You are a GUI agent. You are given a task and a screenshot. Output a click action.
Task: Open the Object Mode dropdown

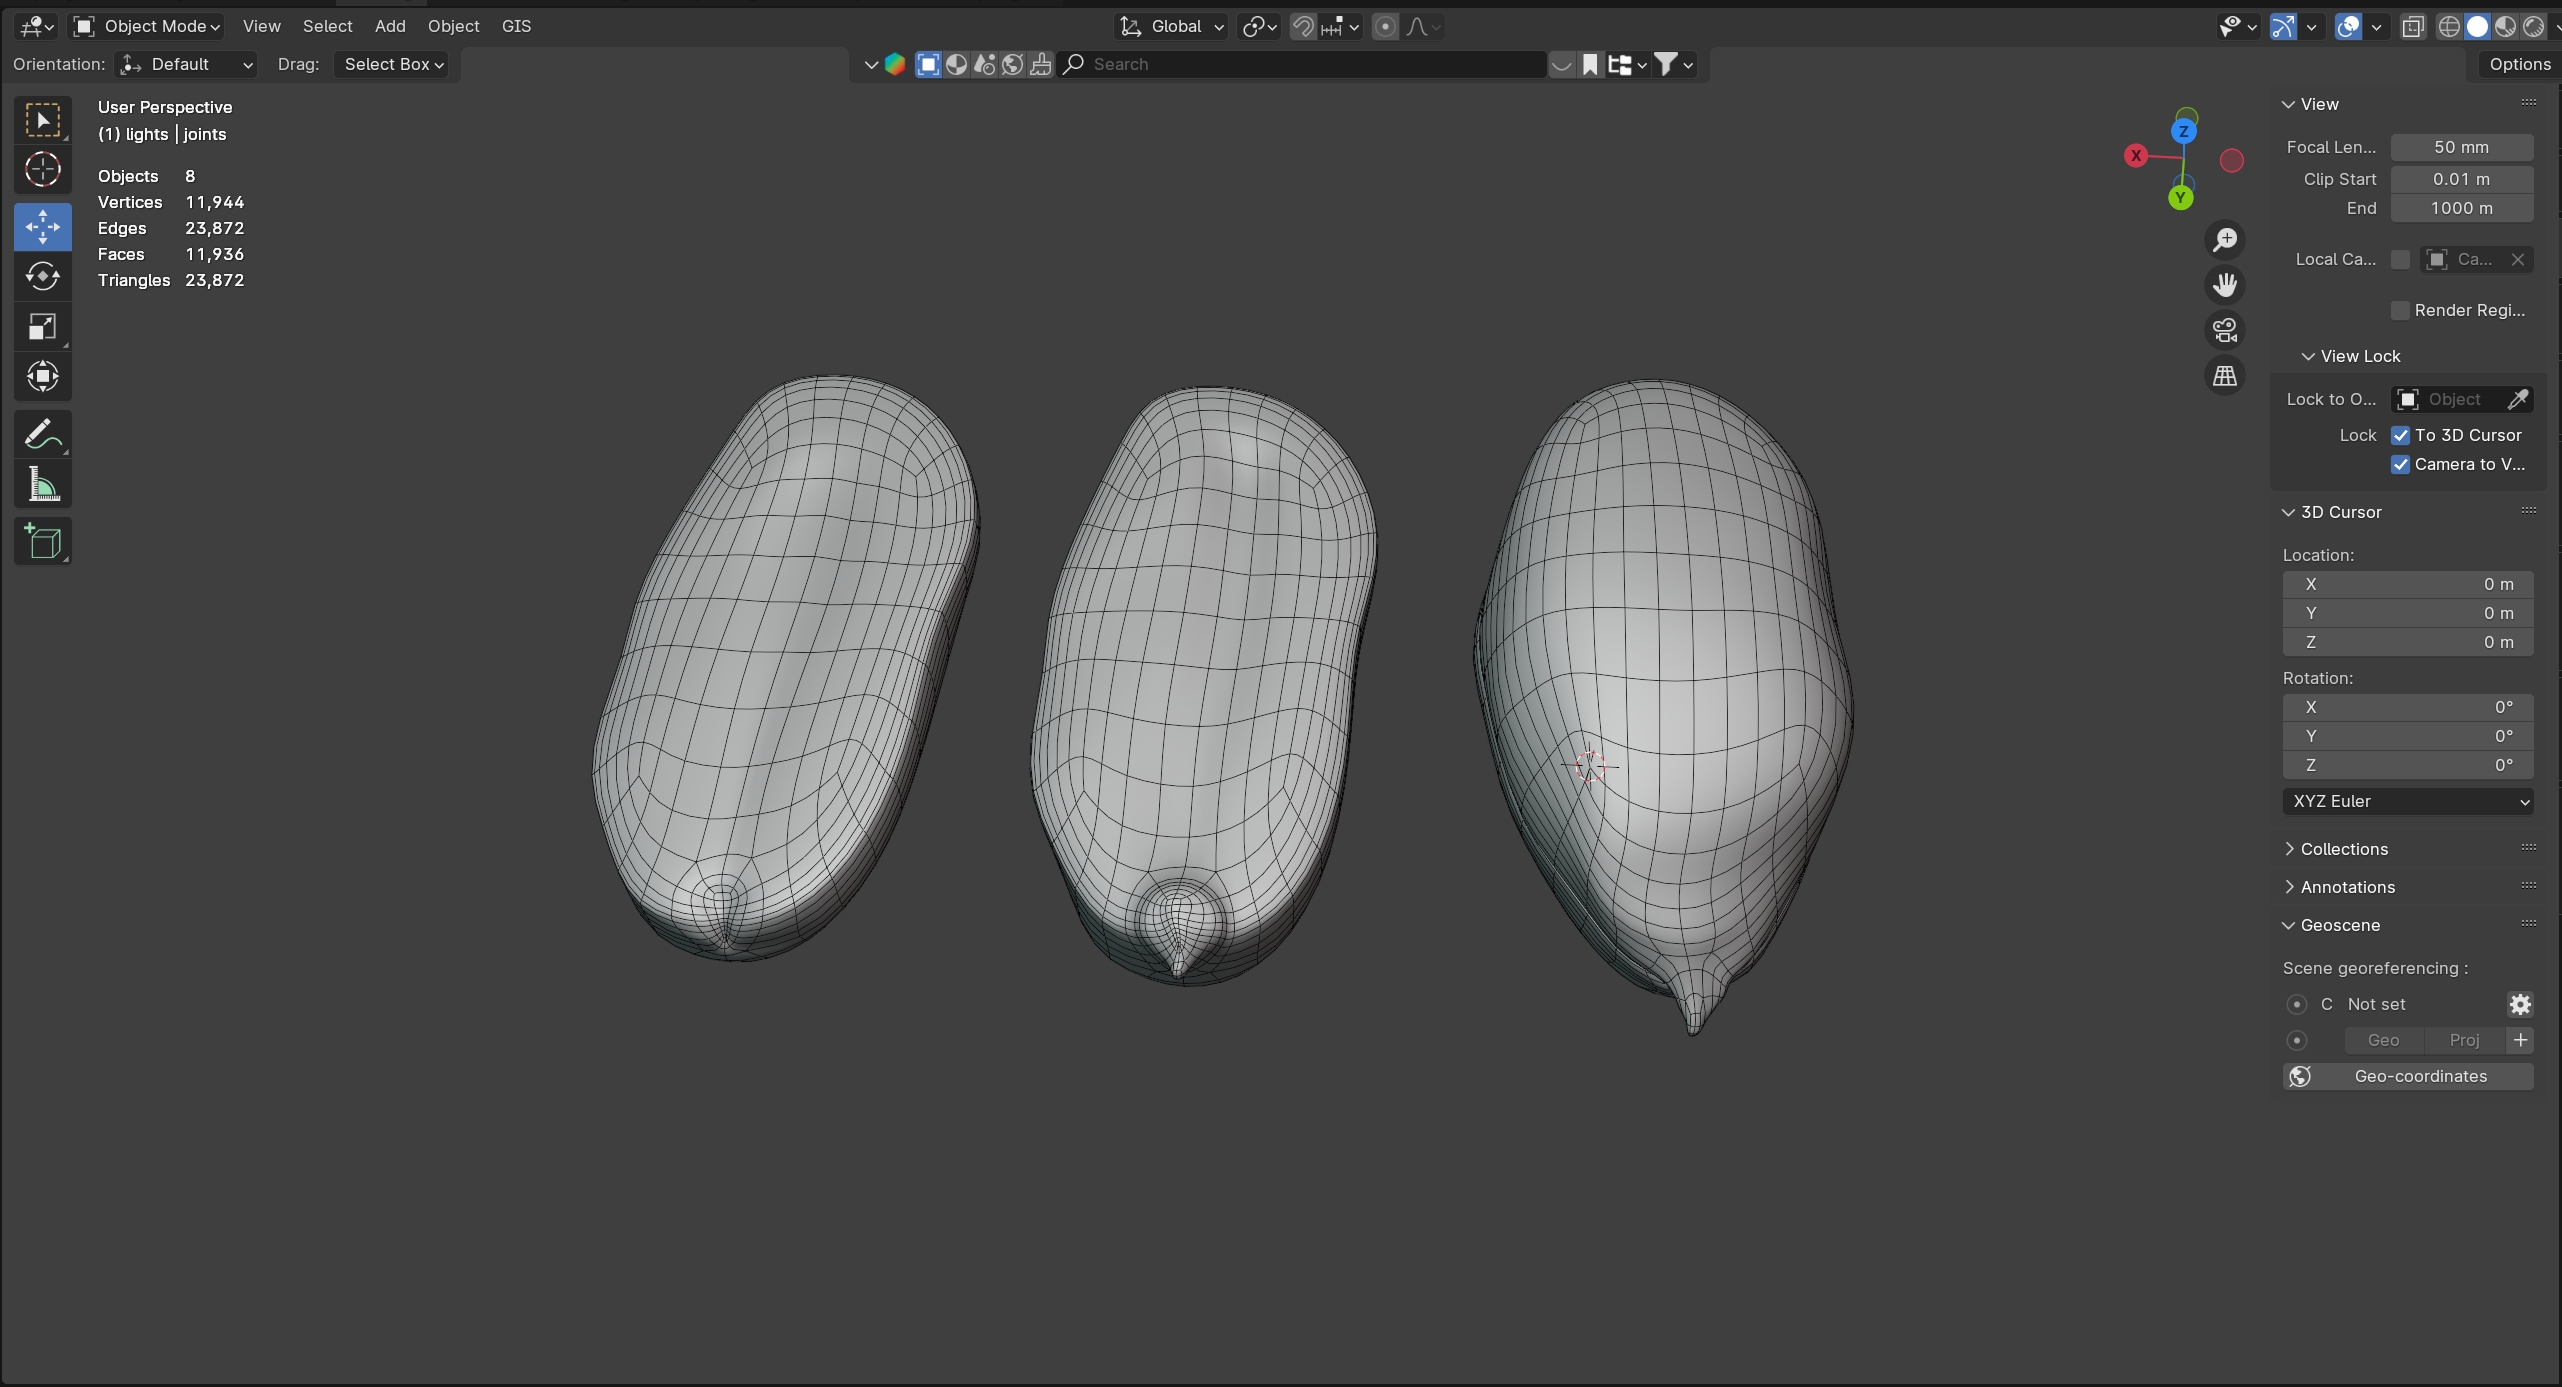pyautogui.click(x=147, y=26)
